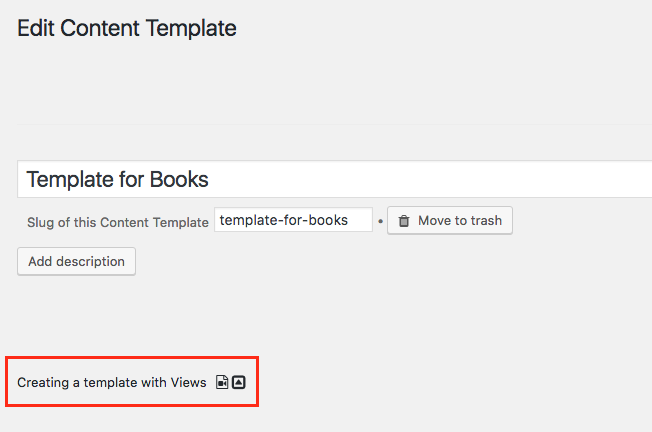Play the Views template video guide
This screenshot has height=432, width=652.
222,382
